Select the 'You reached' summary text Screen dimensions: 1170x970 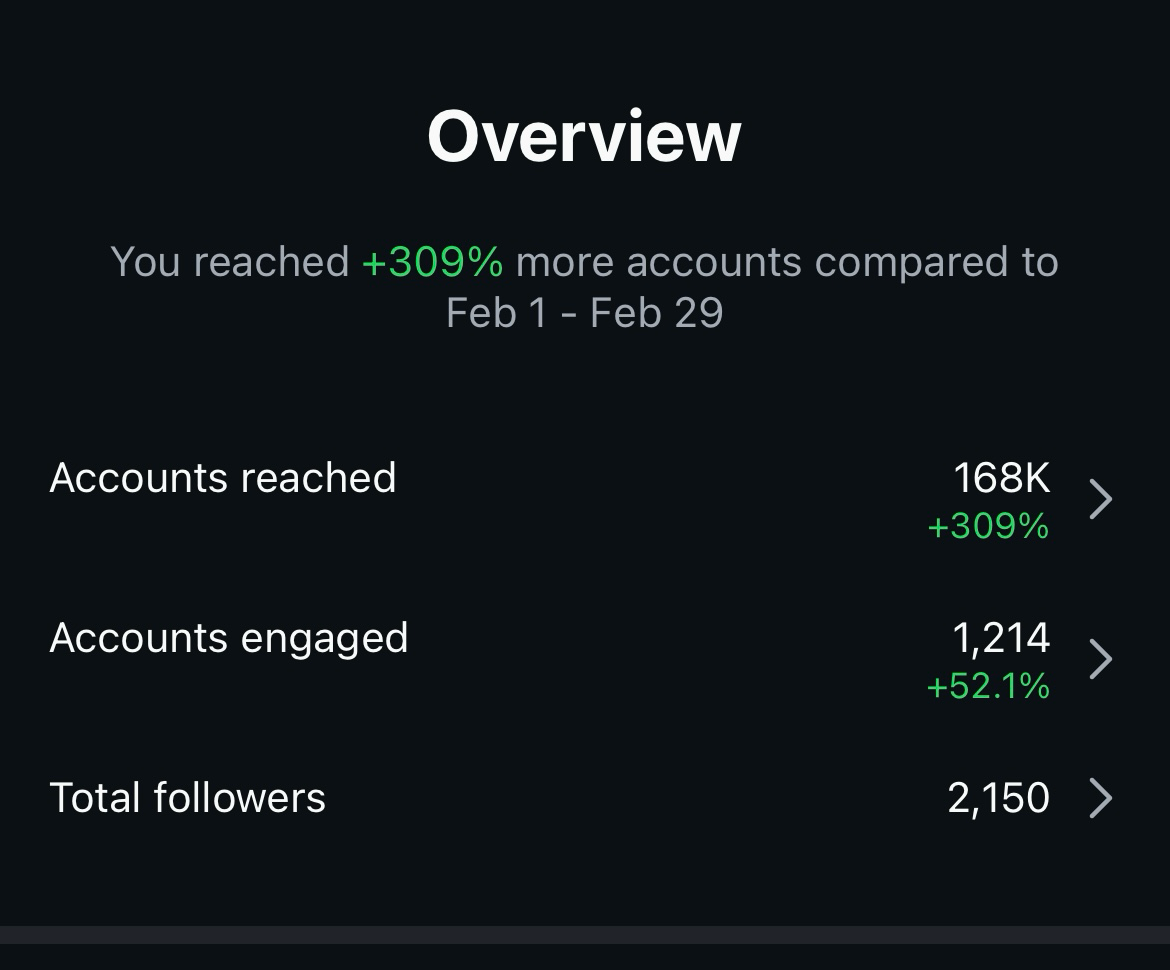(230, 262)
